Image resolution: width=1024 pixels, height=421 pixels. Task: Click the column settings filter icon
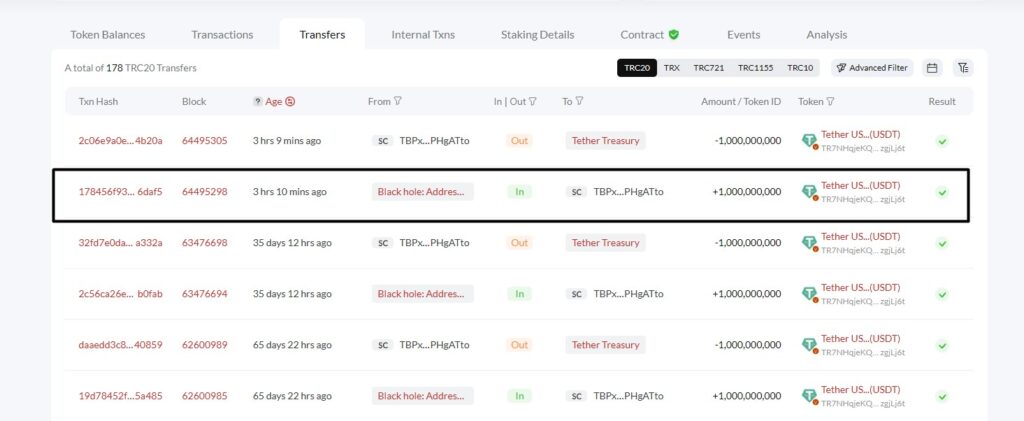[x=962, y=68]
